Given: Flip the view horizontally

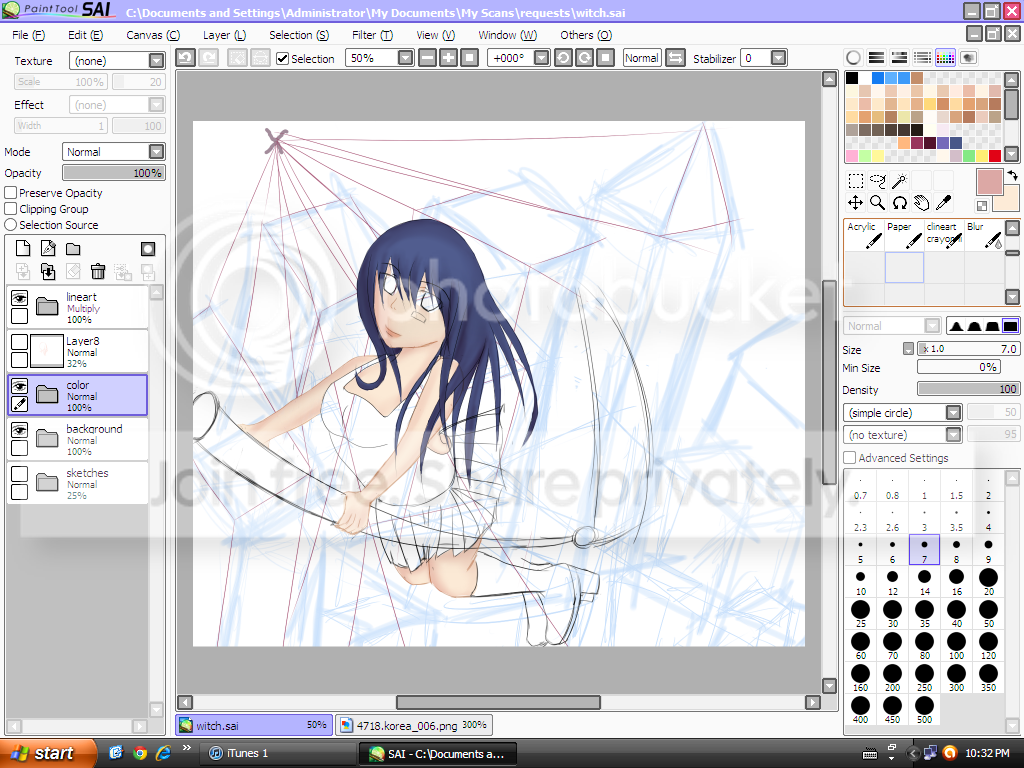Looking at the screenshot, I should pyautogui.click(x=675, y=58).
